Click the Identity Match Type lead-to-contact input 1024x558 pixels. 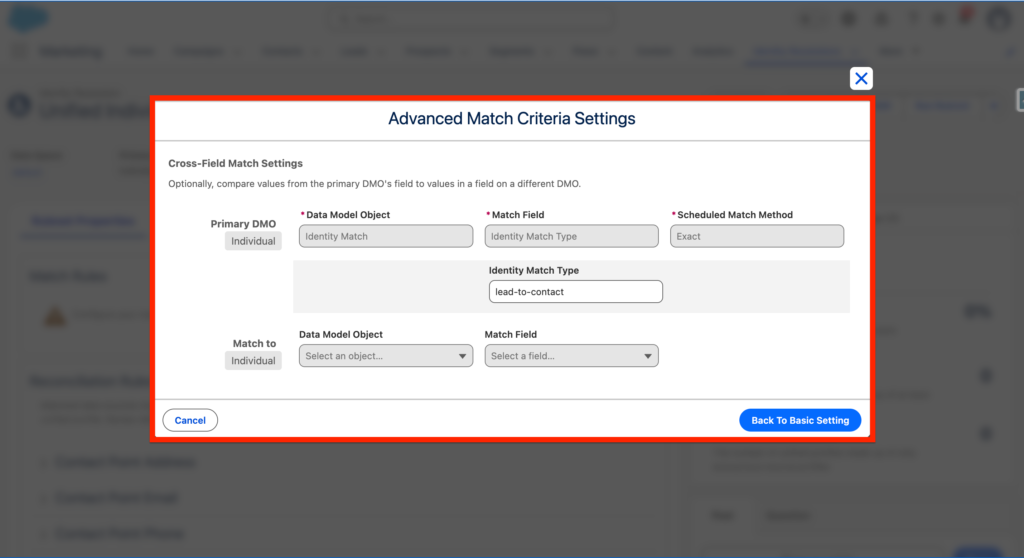click(575, 291)
